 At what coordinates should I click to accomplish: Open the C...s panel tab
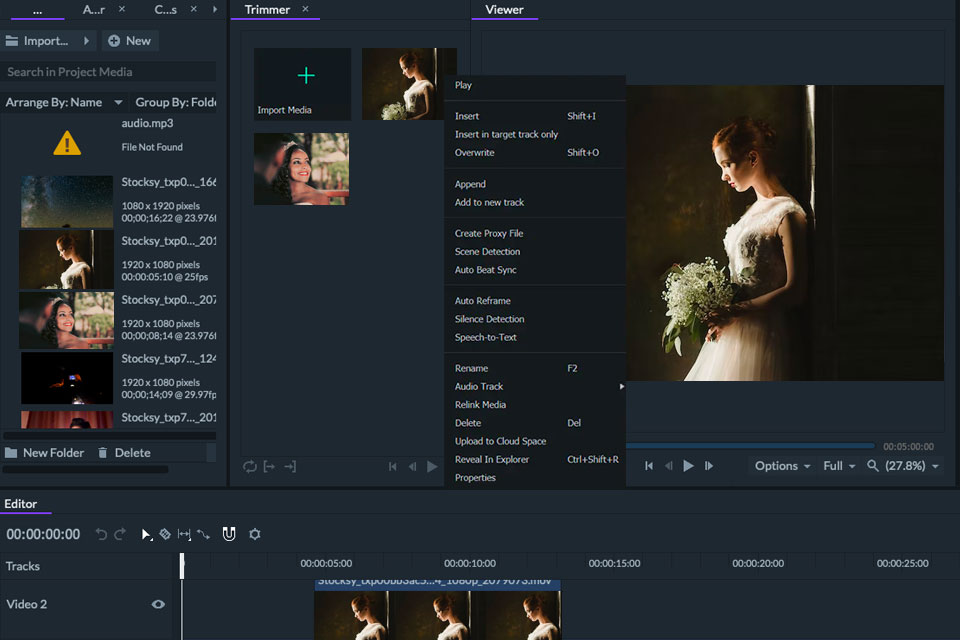pos(165,10)
